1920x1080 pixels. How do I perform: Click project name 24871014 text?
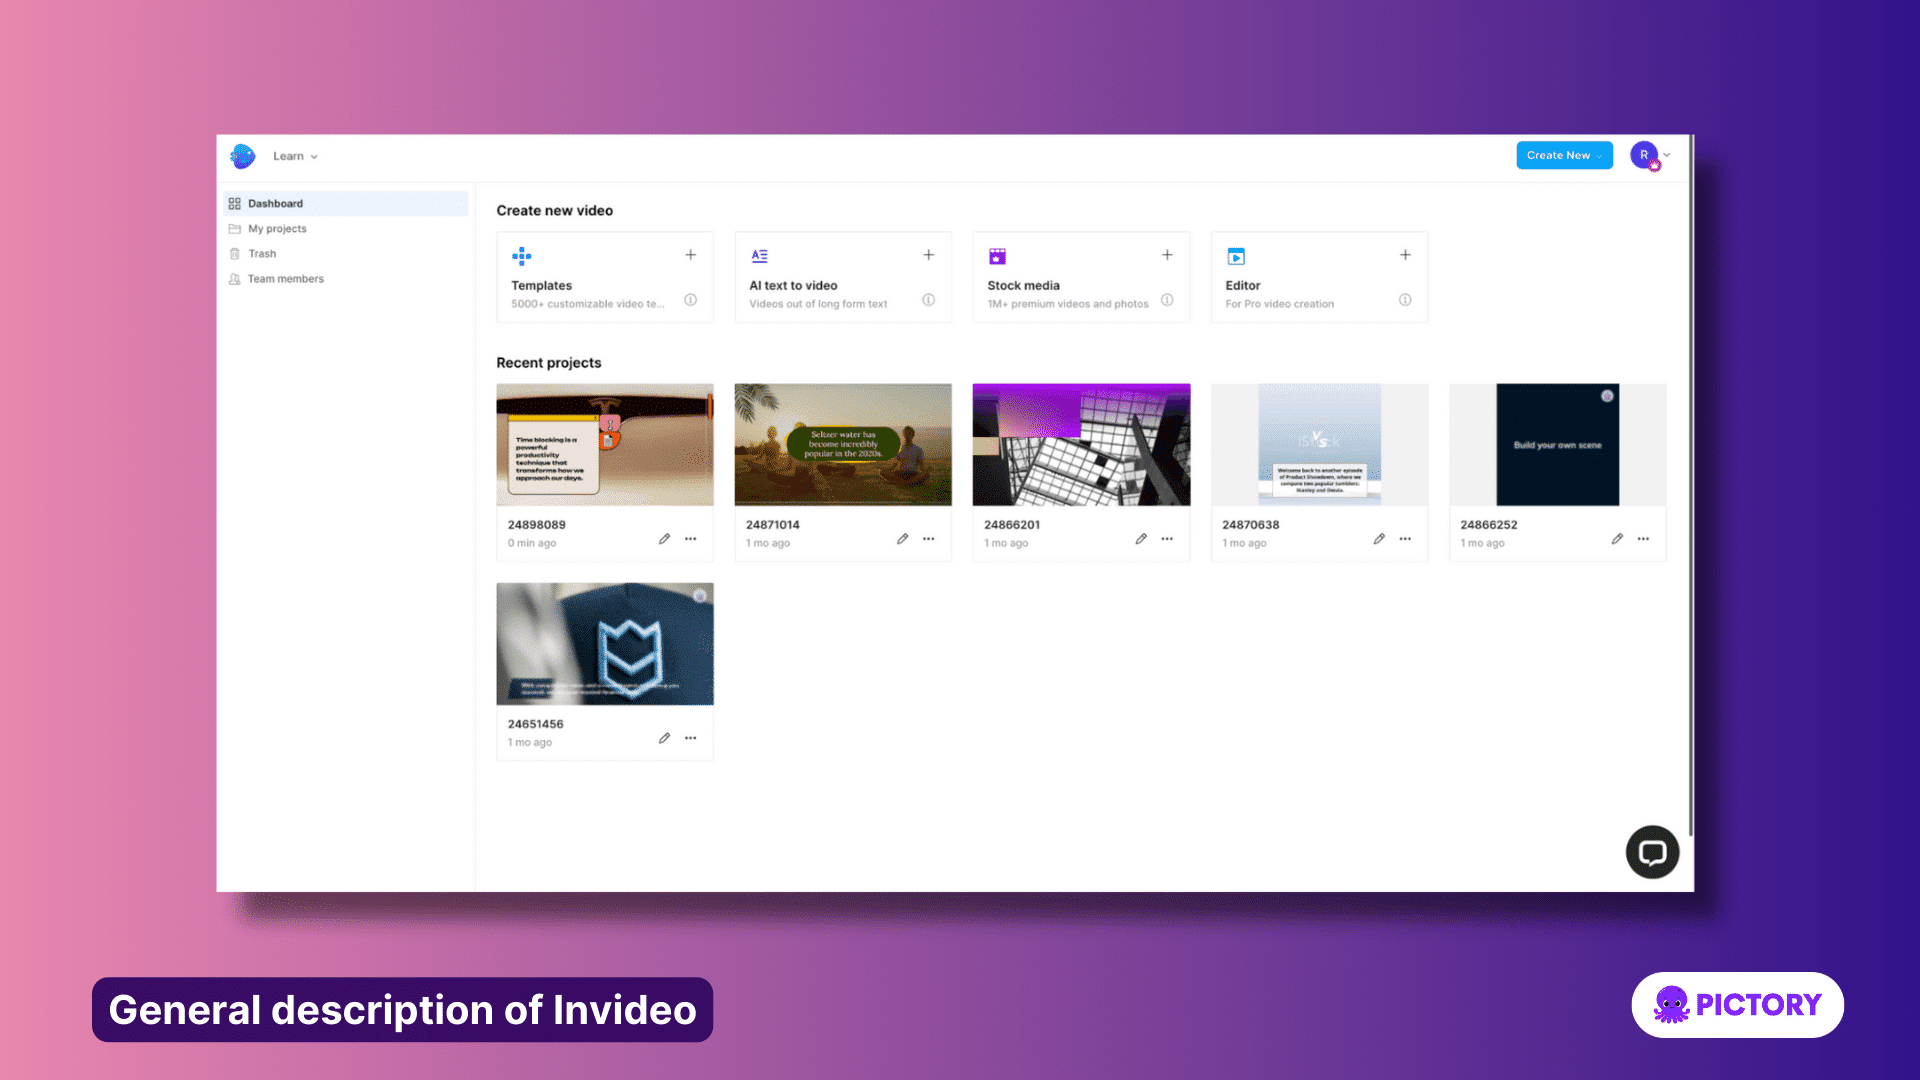tap(772, 525)
